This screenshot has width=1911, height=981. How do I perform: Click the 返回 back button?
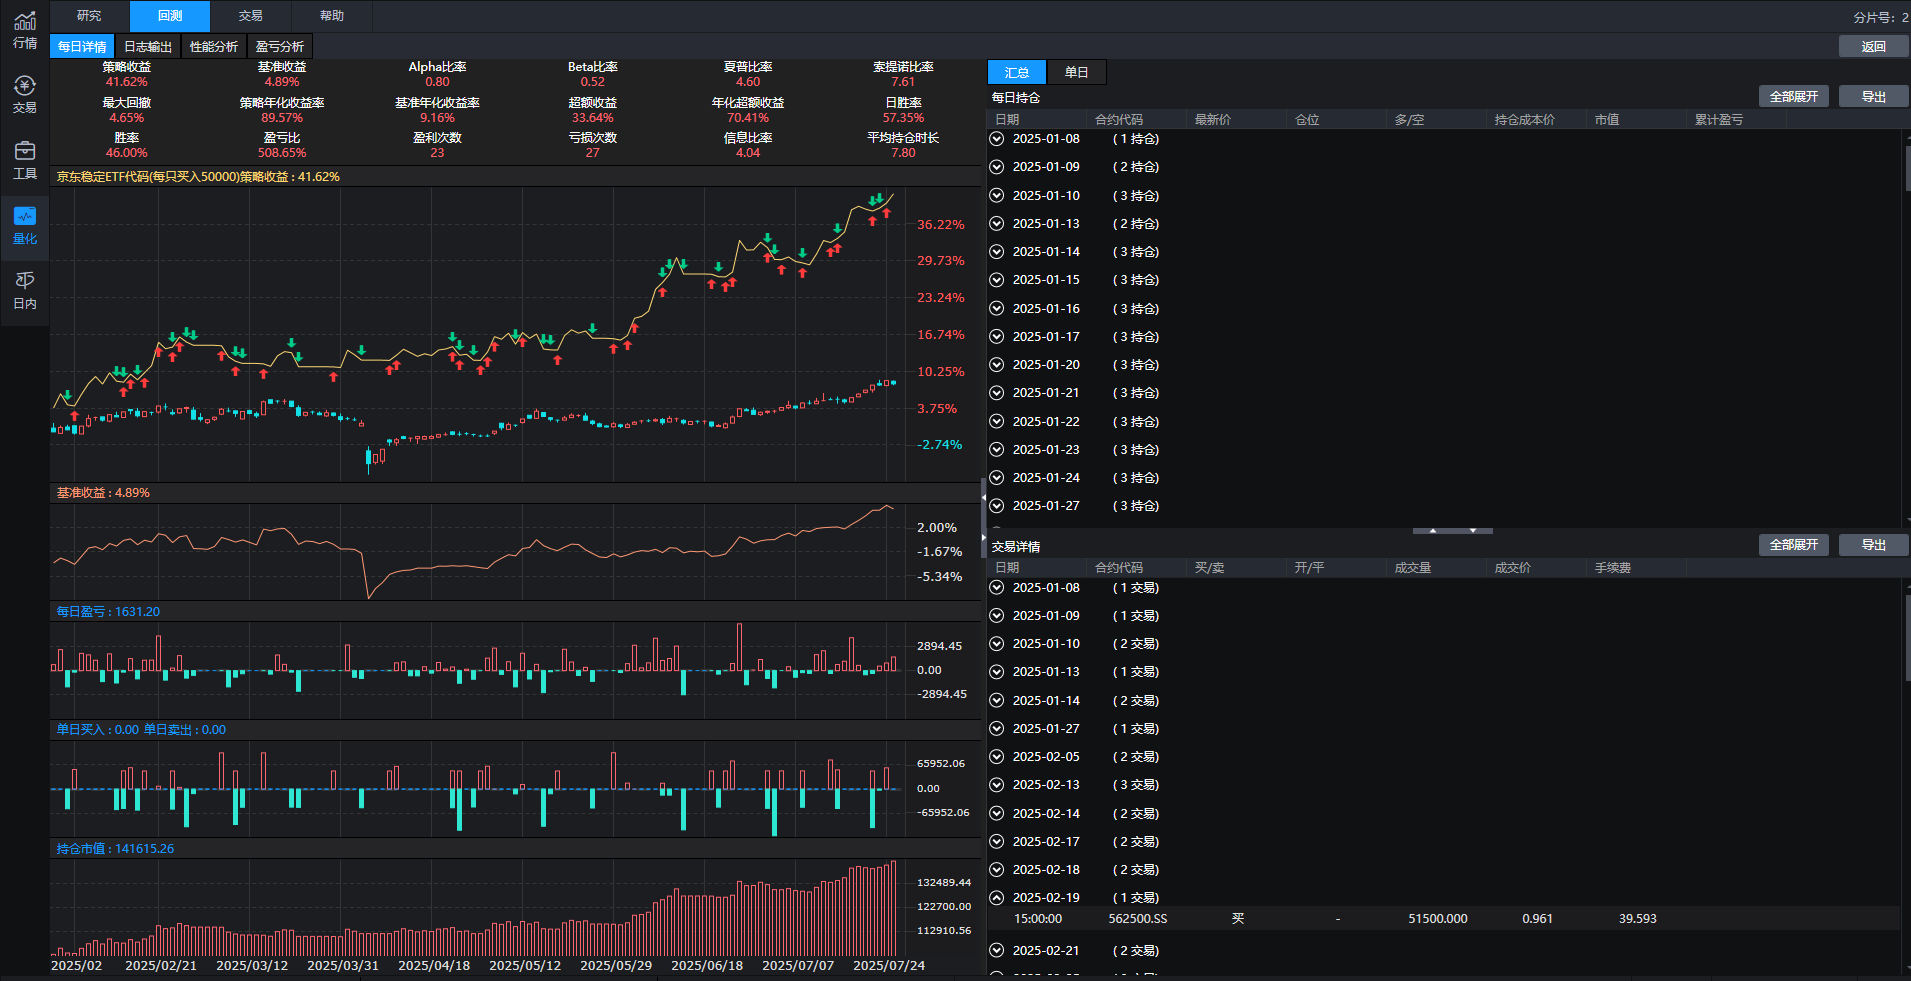click(x=1873, y=47)
